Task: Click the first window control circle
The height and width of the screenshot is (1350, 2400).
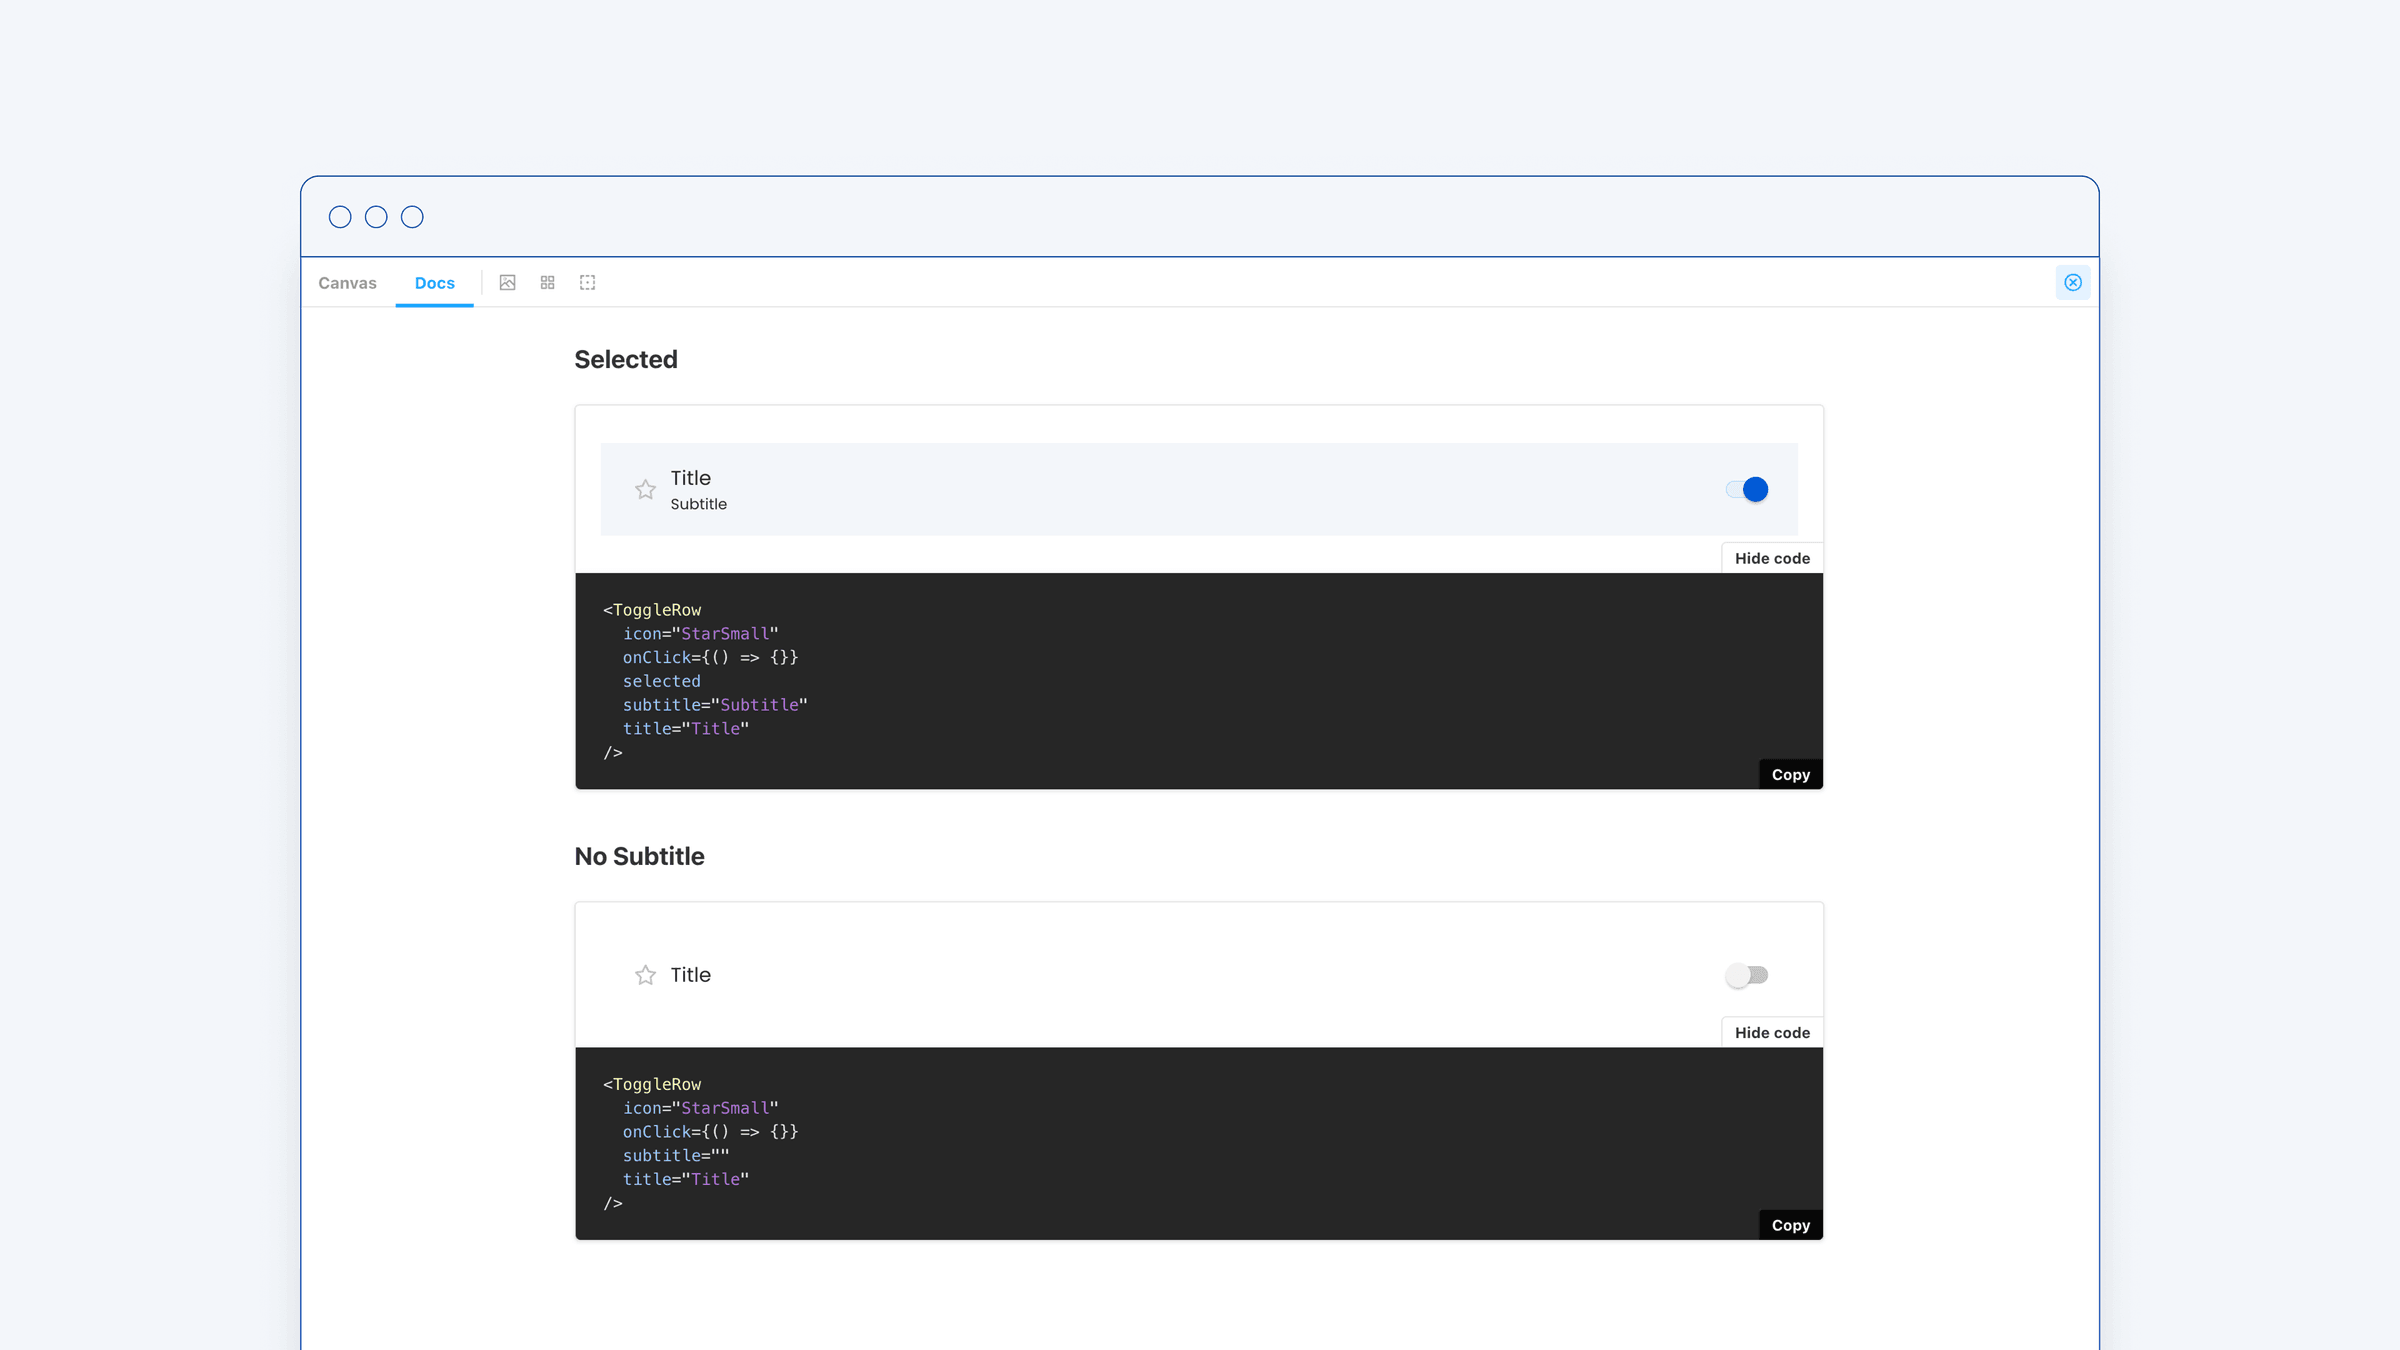Action: point(340,216)
